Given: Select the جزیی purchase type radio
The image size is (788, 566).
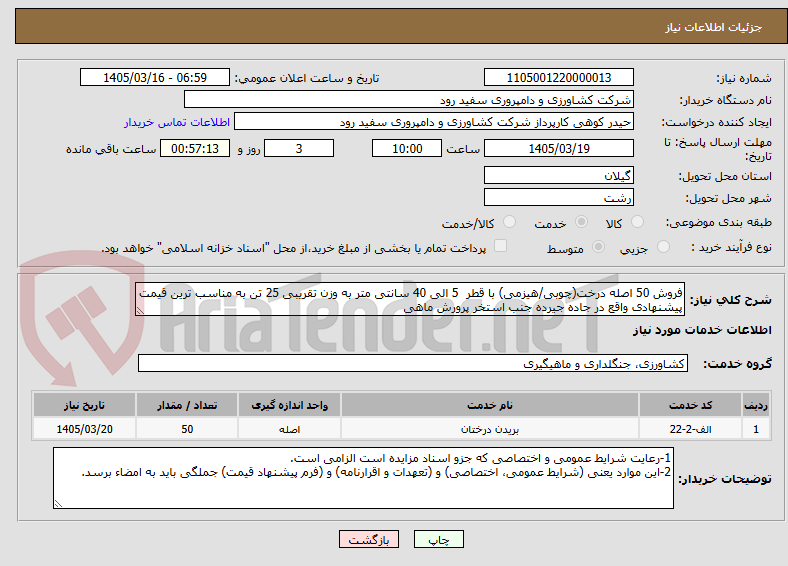Looking at the screenshot, I should point(663,246).
